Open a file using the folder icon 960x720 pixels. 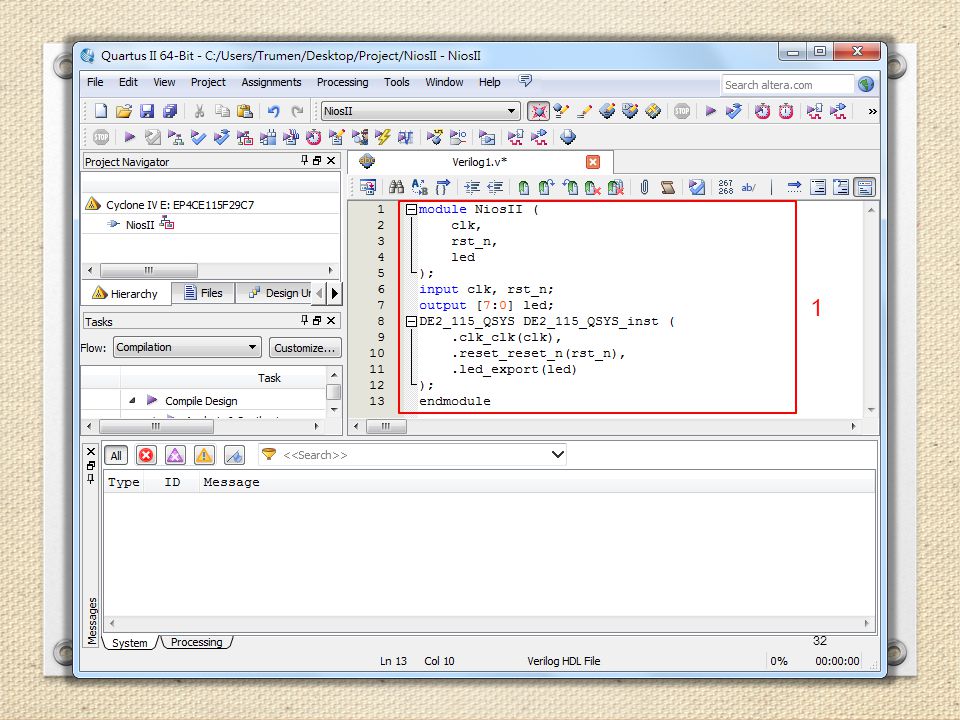click(x=124, y=111)
